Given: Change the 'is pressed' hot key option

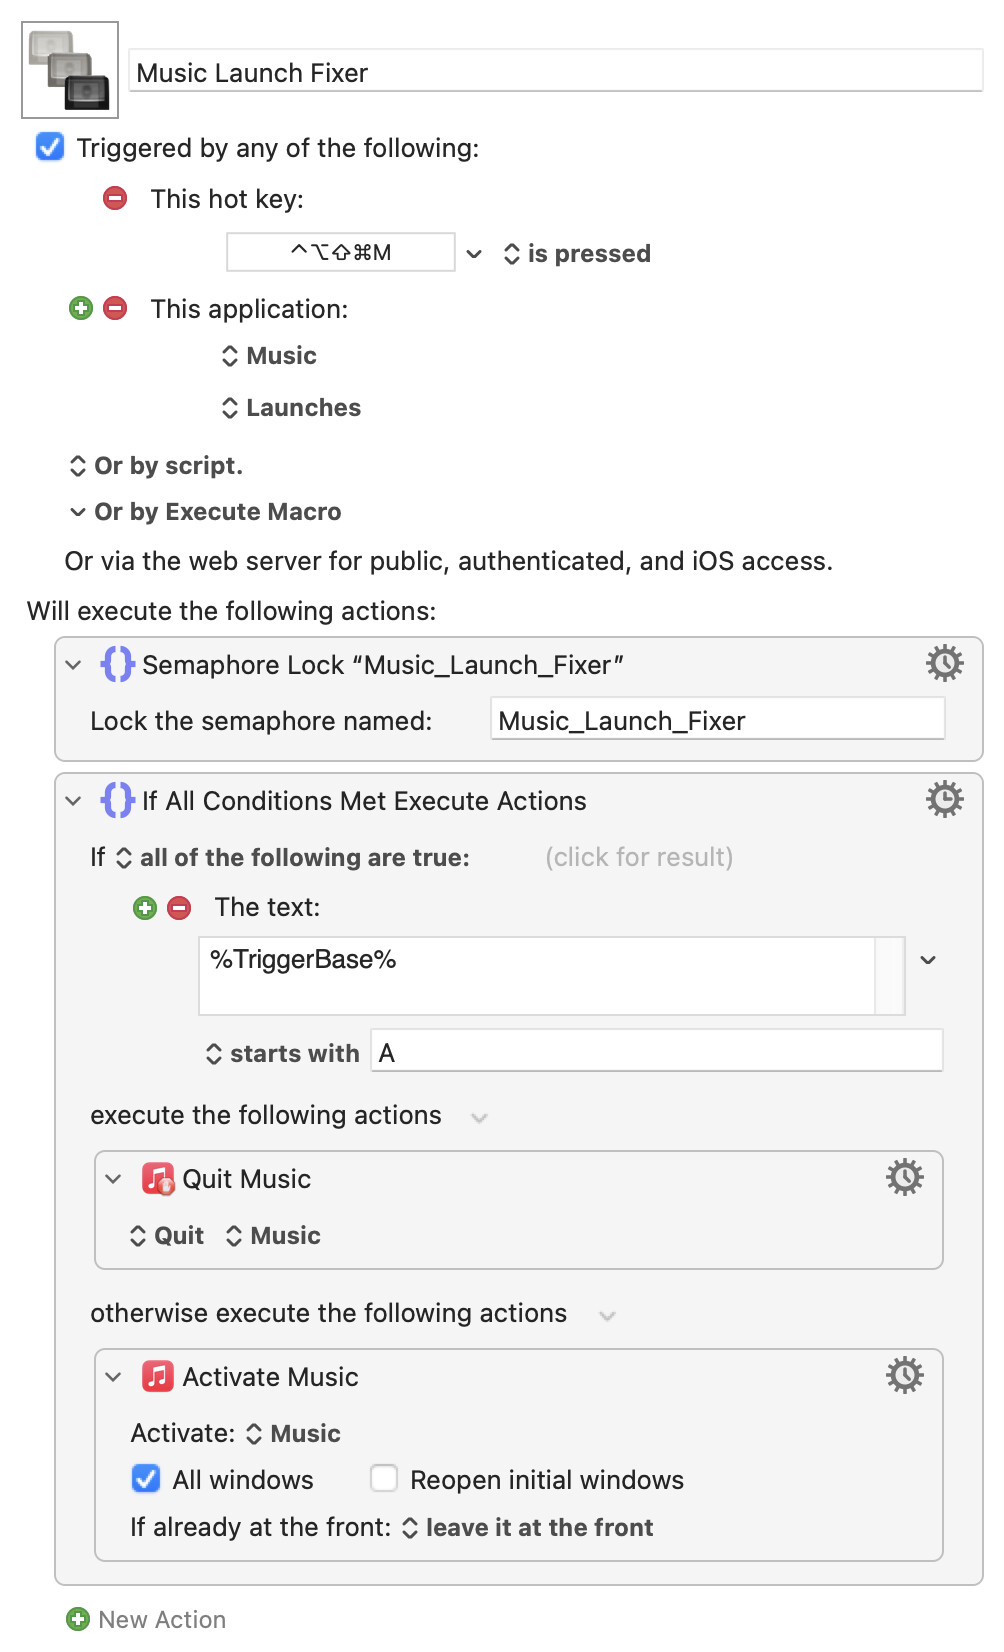Looking at the screenshot, I should point(577,254).
